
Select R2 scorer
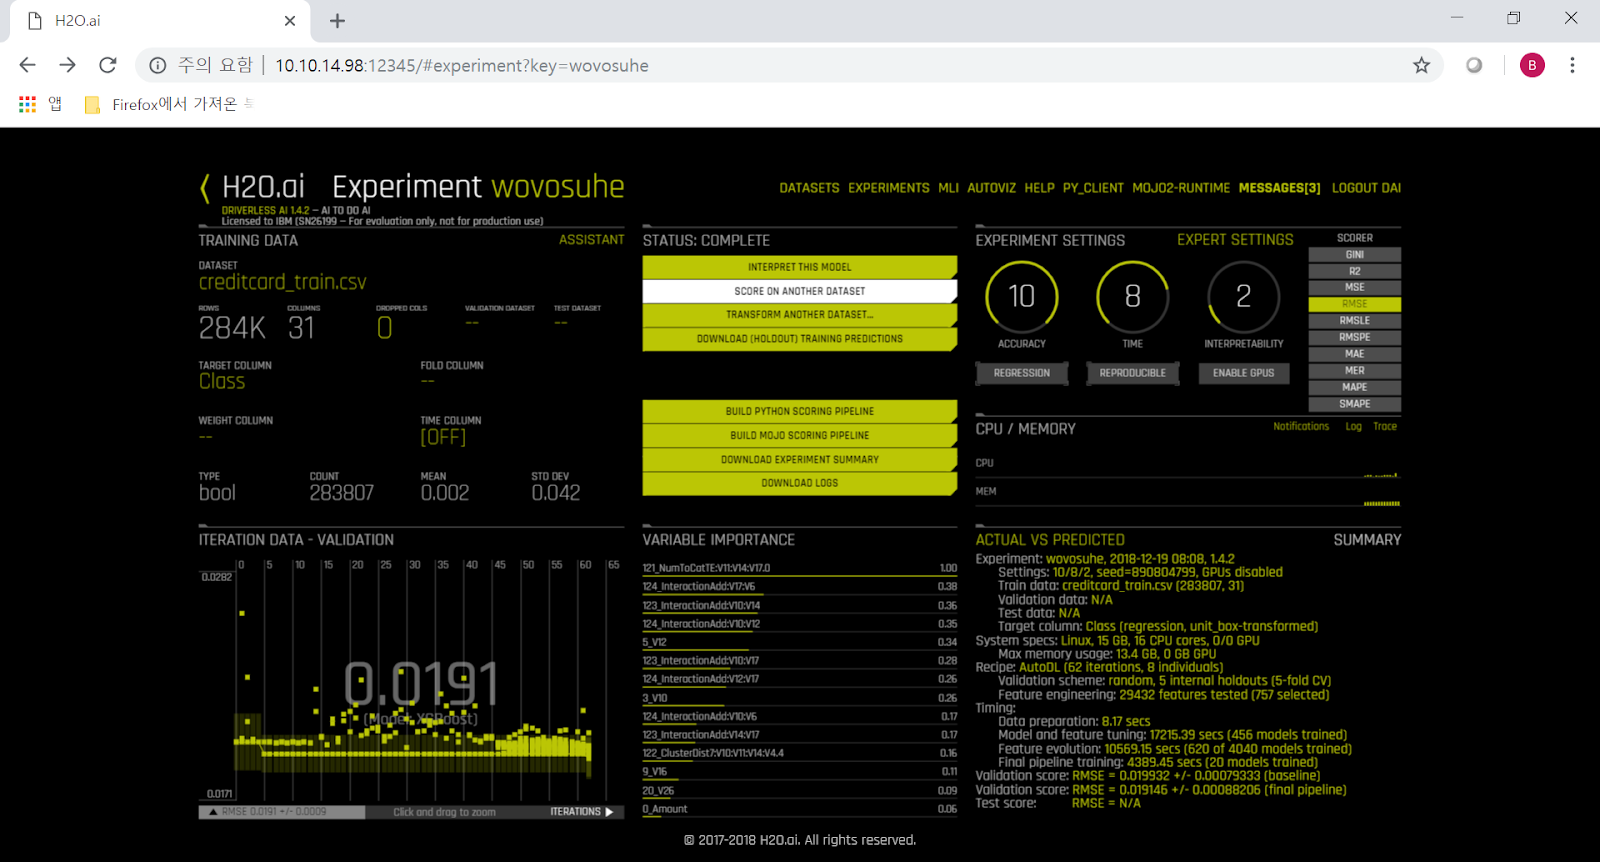1355,271
